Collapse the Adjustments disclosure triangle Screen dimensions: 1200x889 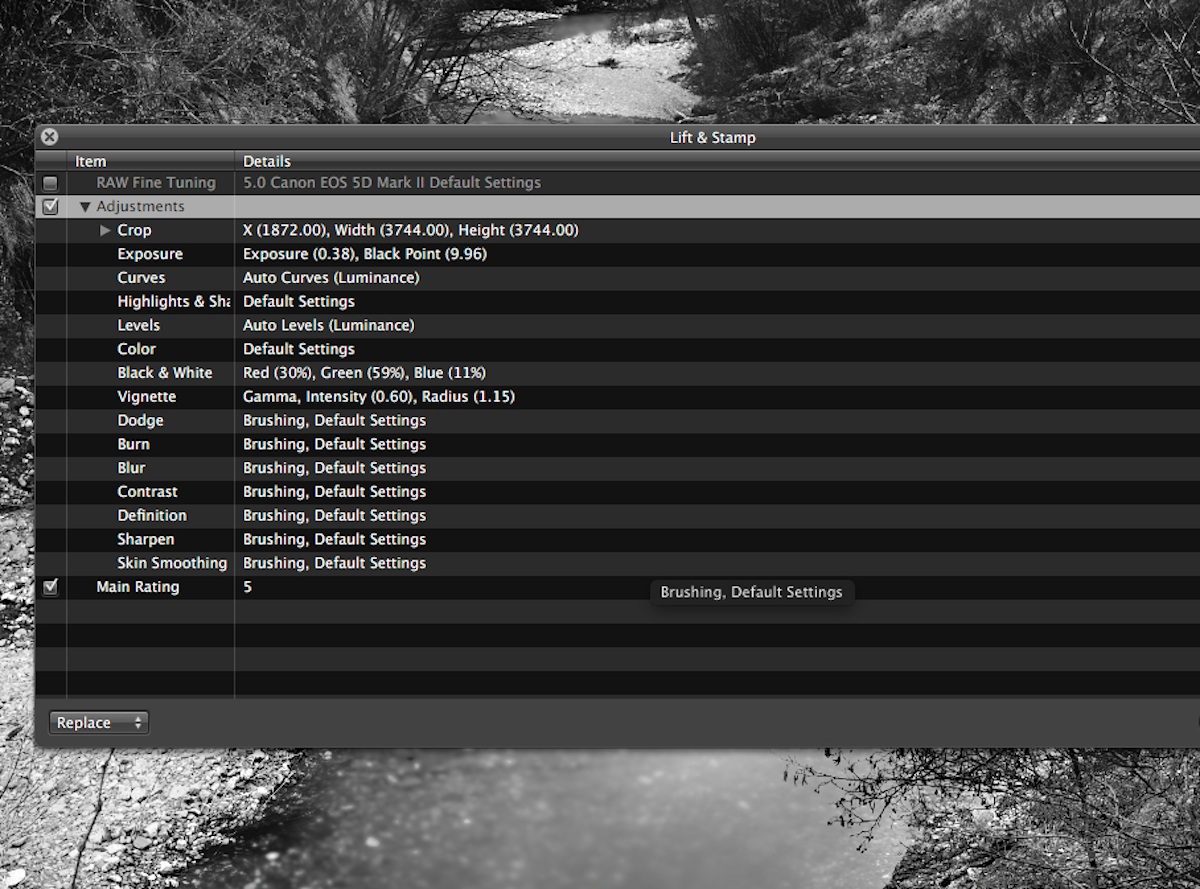point(85,207)
